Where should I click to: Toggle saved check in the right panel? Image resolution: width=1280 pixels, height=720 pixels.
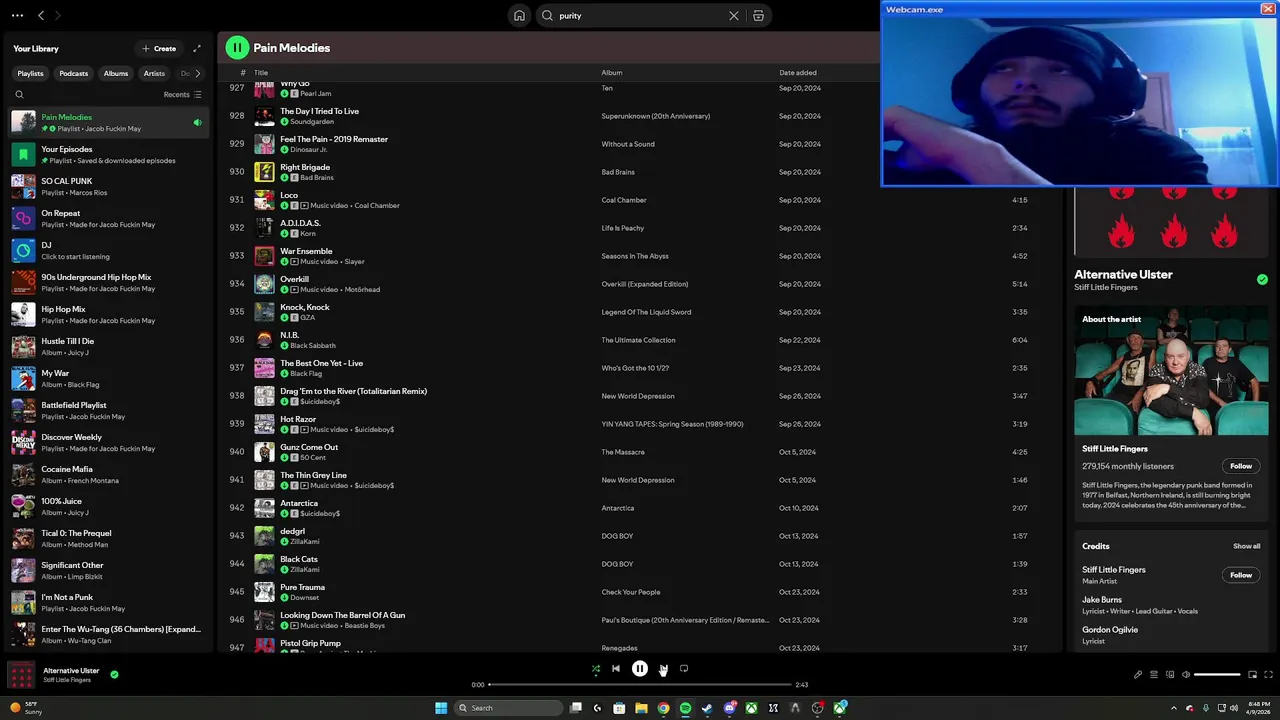(x=1262, y=280)
